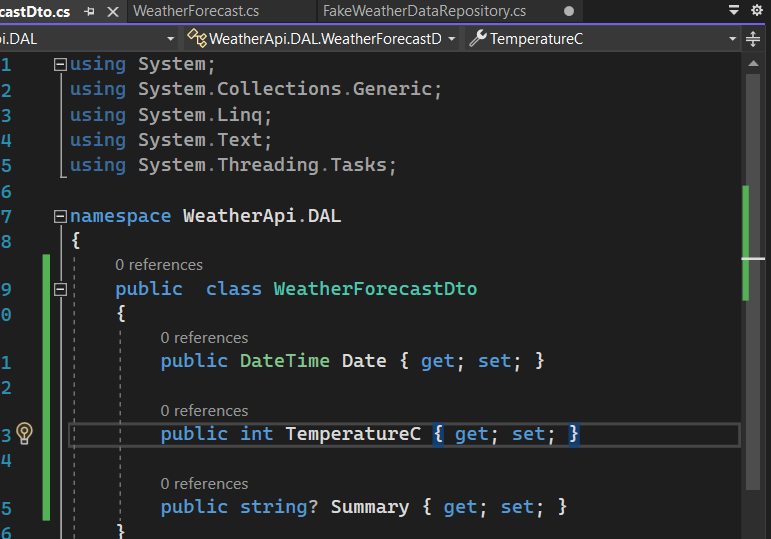Image resolution: width=771 pixels, height=539 pixels.
Task: Switch to FakeWeatherDataRepository.cs tab
Action: tap(424, 11)
